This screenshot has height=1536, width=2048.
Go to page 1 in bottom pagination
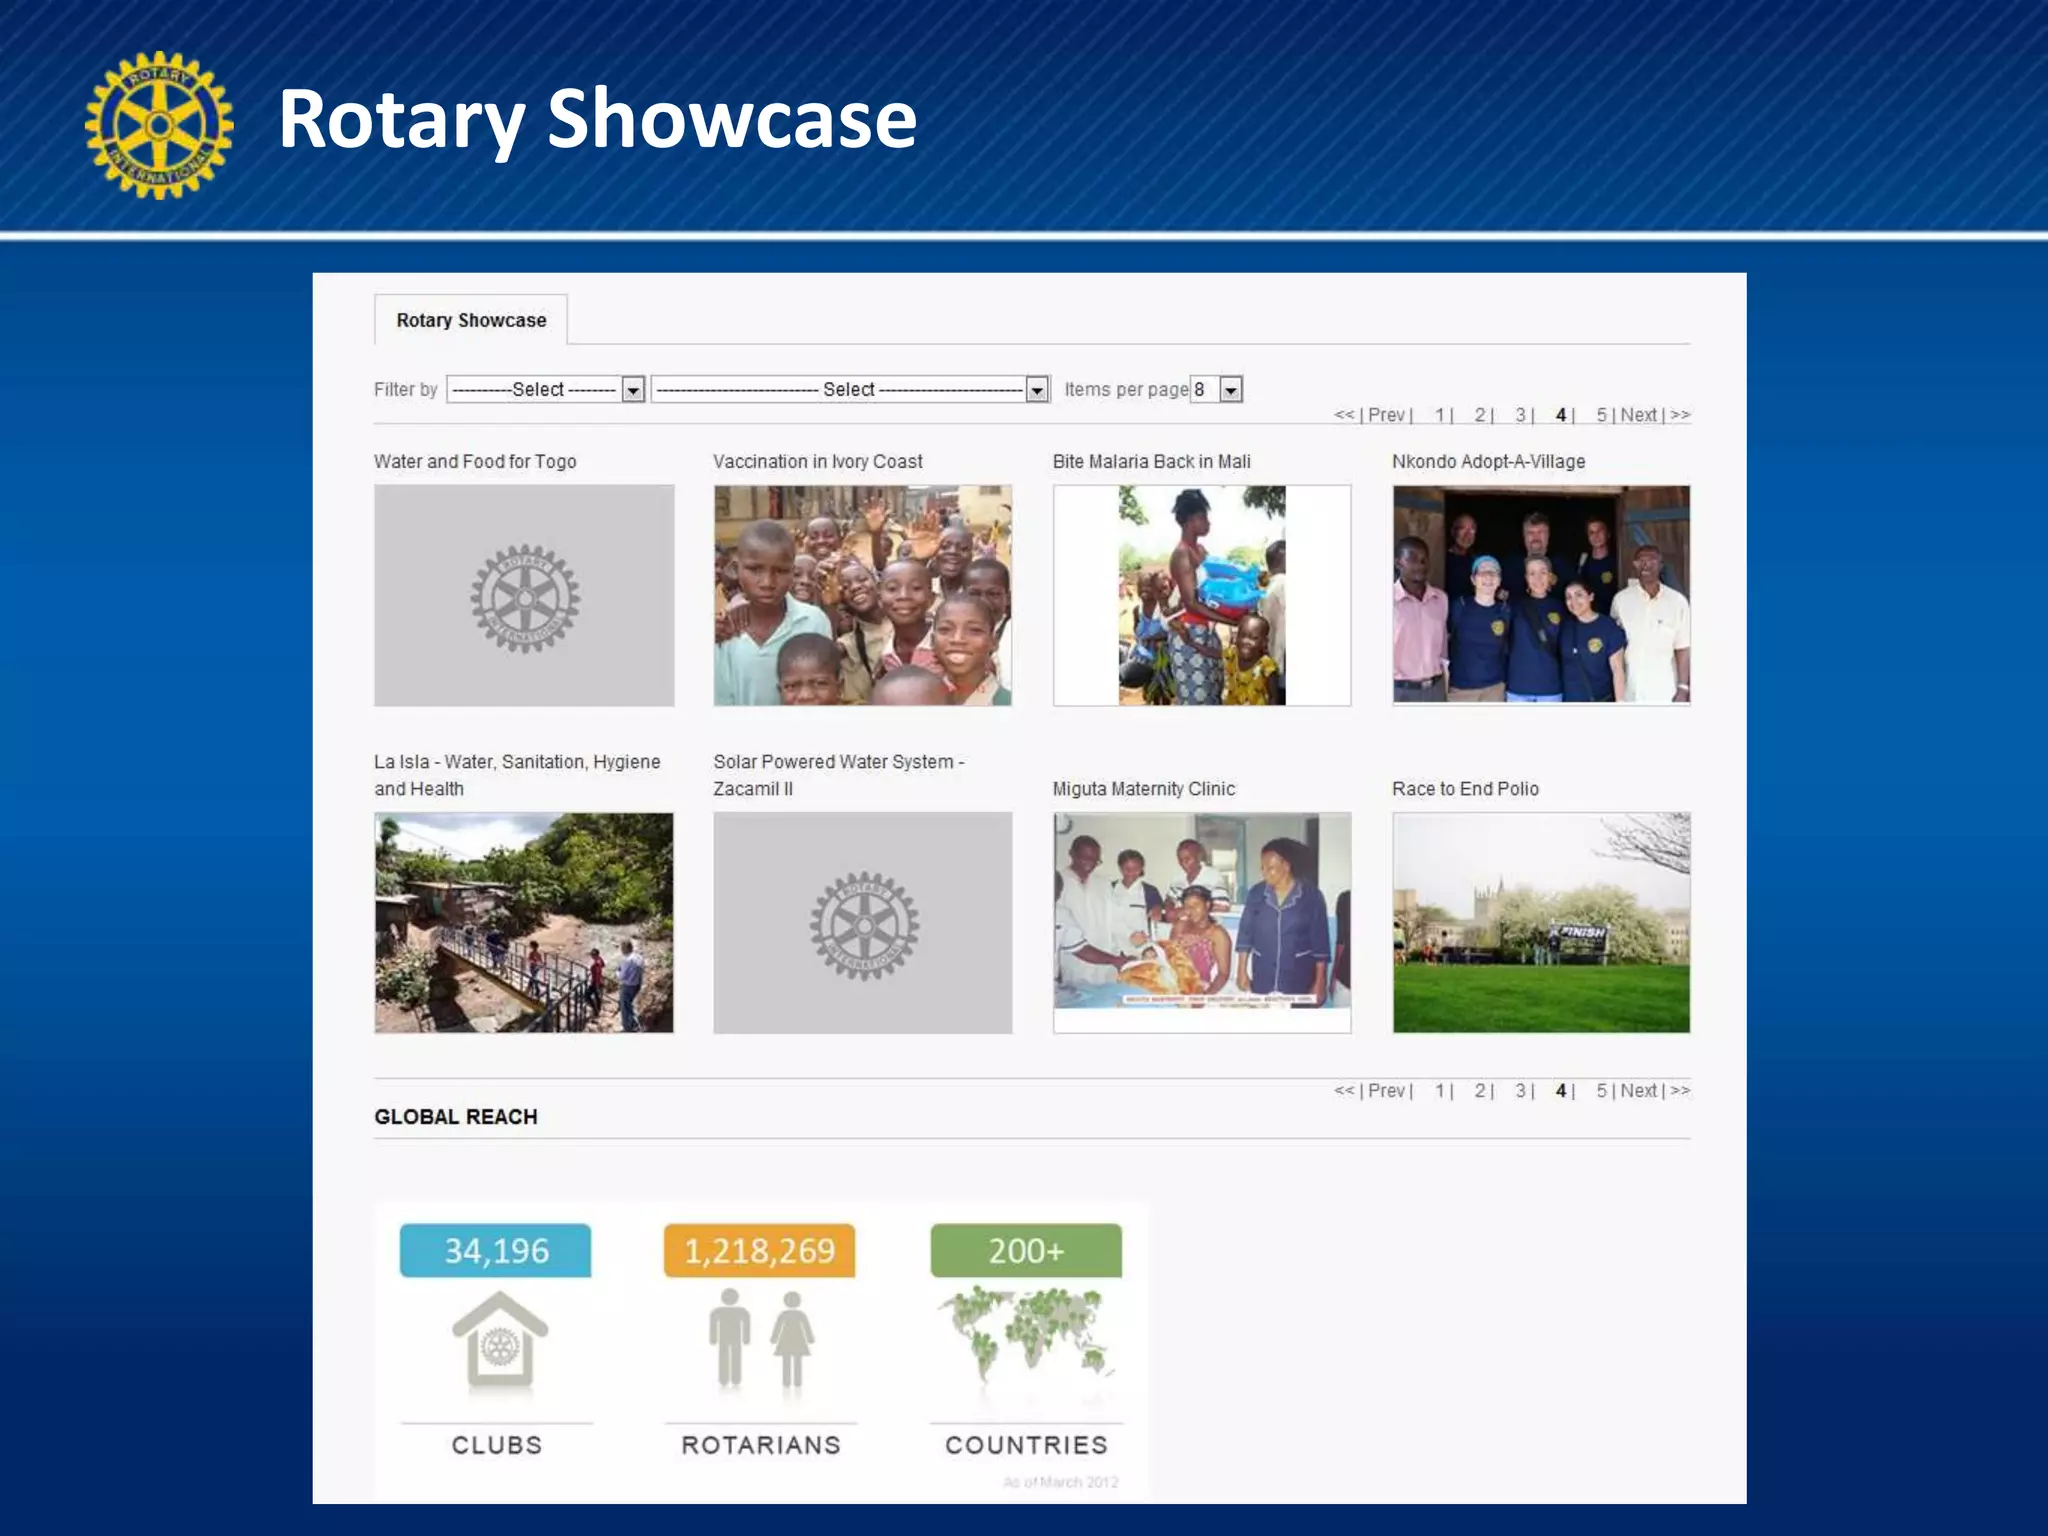click(x=1440, y=1091)
